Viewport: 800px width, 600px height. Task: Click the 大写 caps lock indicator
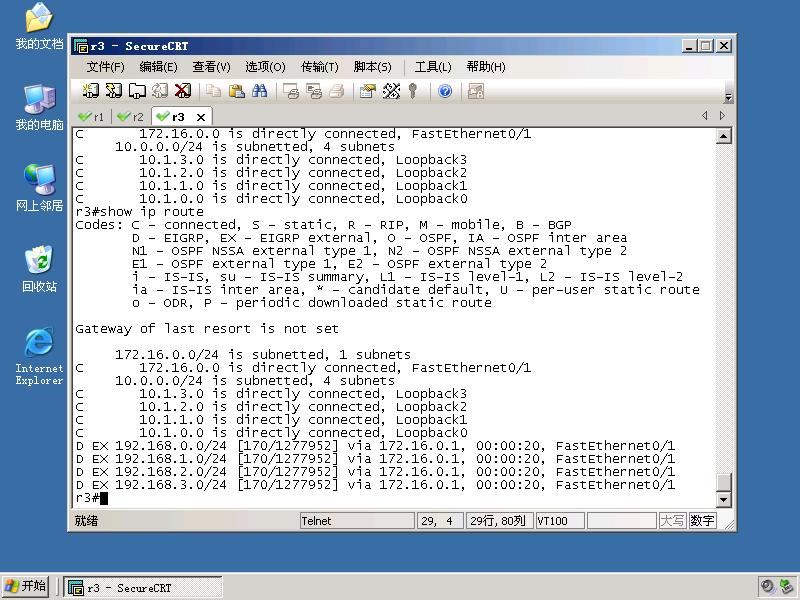(x=672, y=521)
